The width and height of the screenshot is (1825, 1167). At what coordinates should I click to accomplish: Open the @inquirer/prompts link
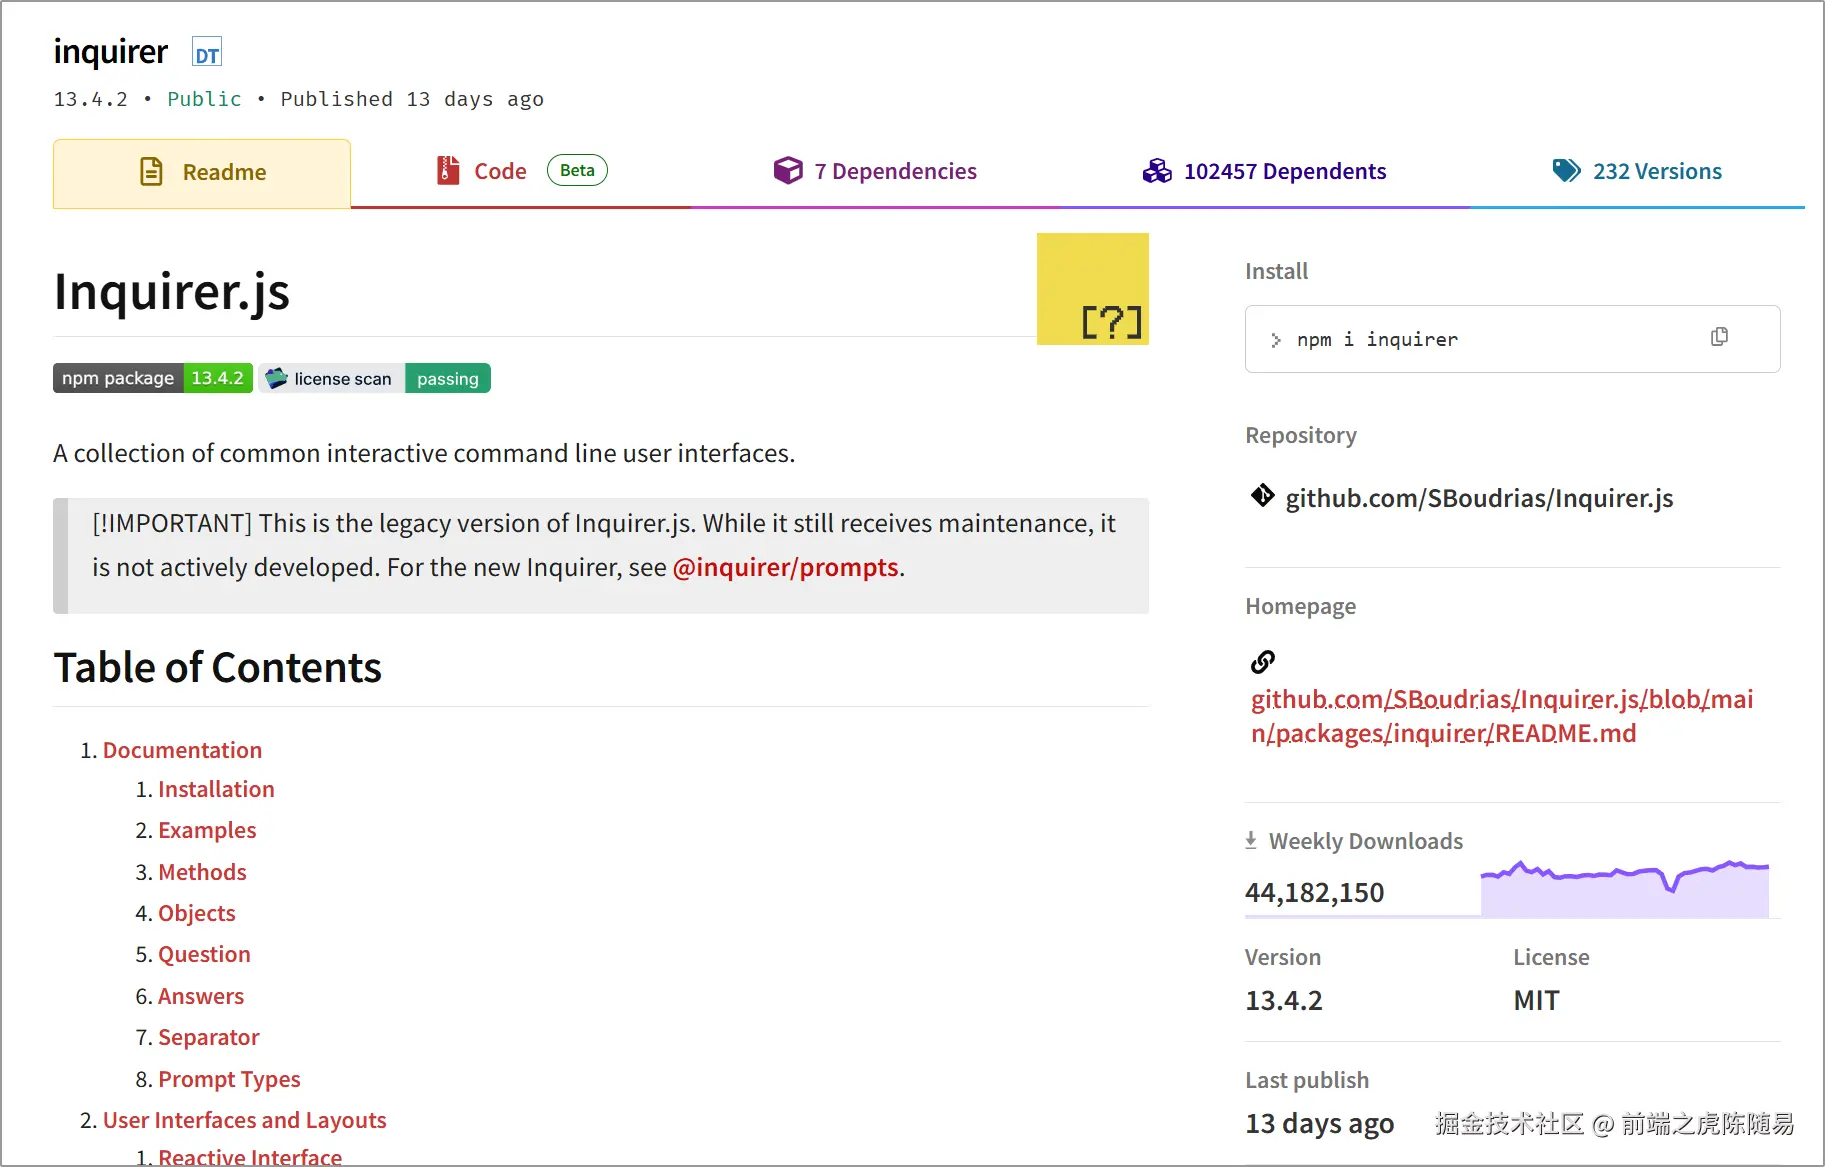[786, 567]
